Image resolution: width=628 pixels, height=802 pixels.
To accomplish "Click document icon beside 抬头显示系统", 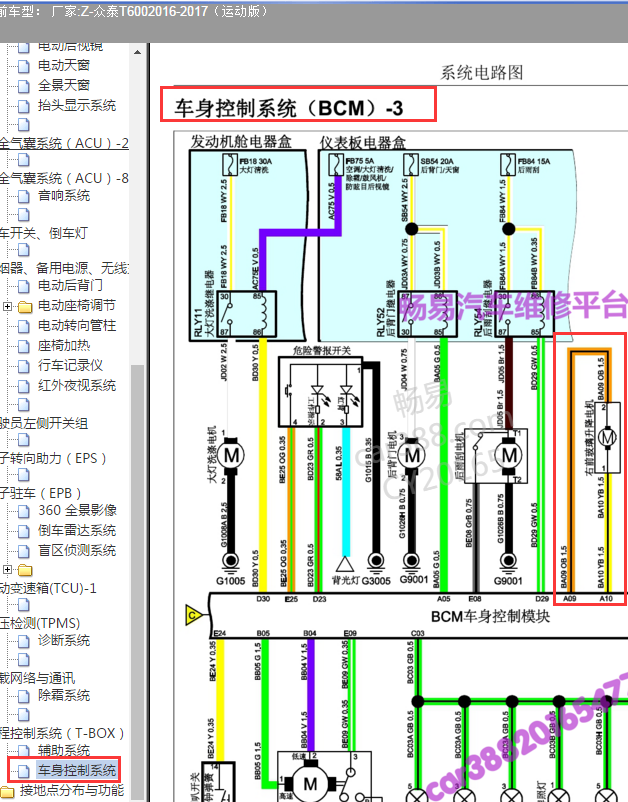I will 24,106.
